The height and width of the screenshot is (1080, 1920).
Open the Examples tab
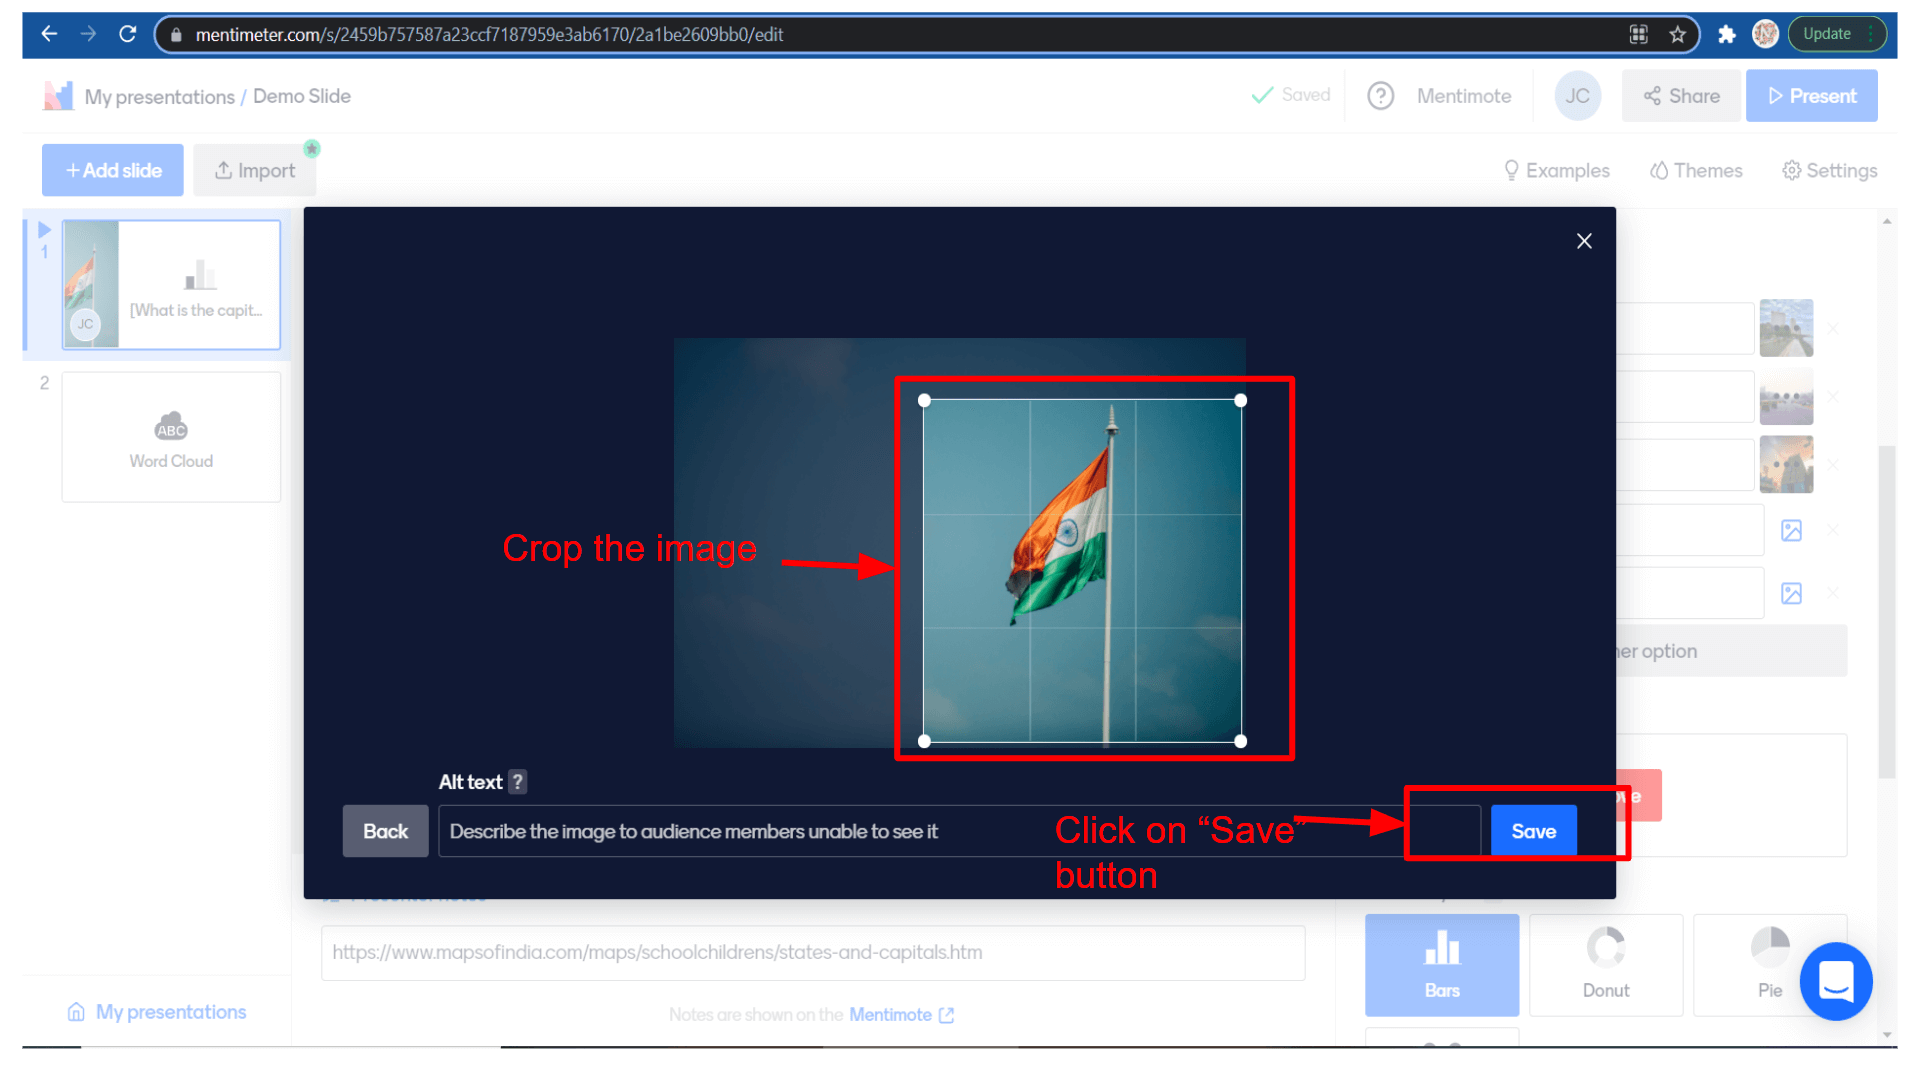[x=1556, y=170]
